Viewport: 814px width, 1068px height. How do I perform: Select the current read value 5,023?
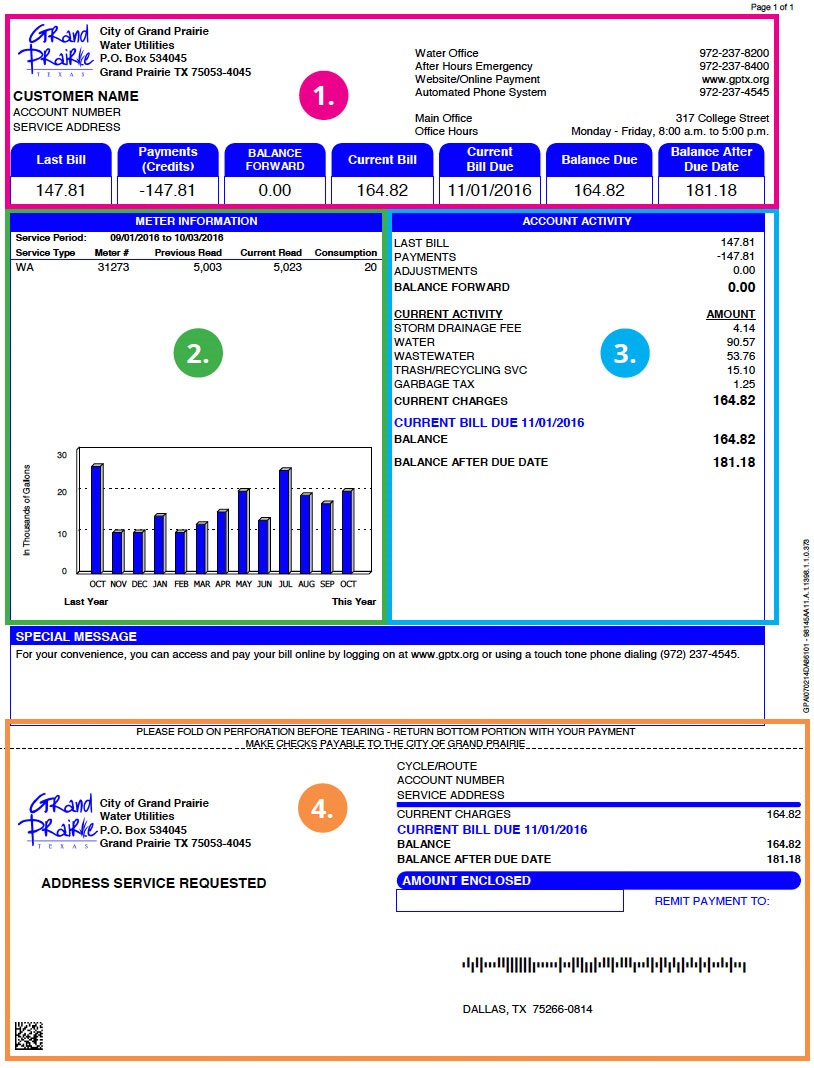[287, 267]
